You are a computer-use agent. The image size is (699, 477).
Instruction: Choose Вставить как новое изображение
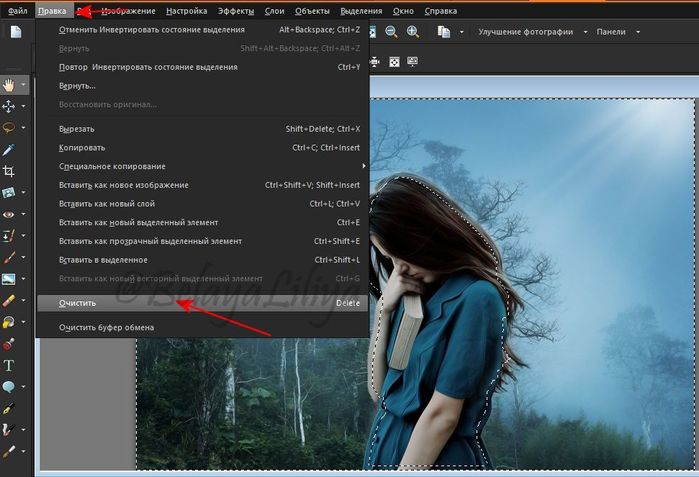click(x=203, y=185)
